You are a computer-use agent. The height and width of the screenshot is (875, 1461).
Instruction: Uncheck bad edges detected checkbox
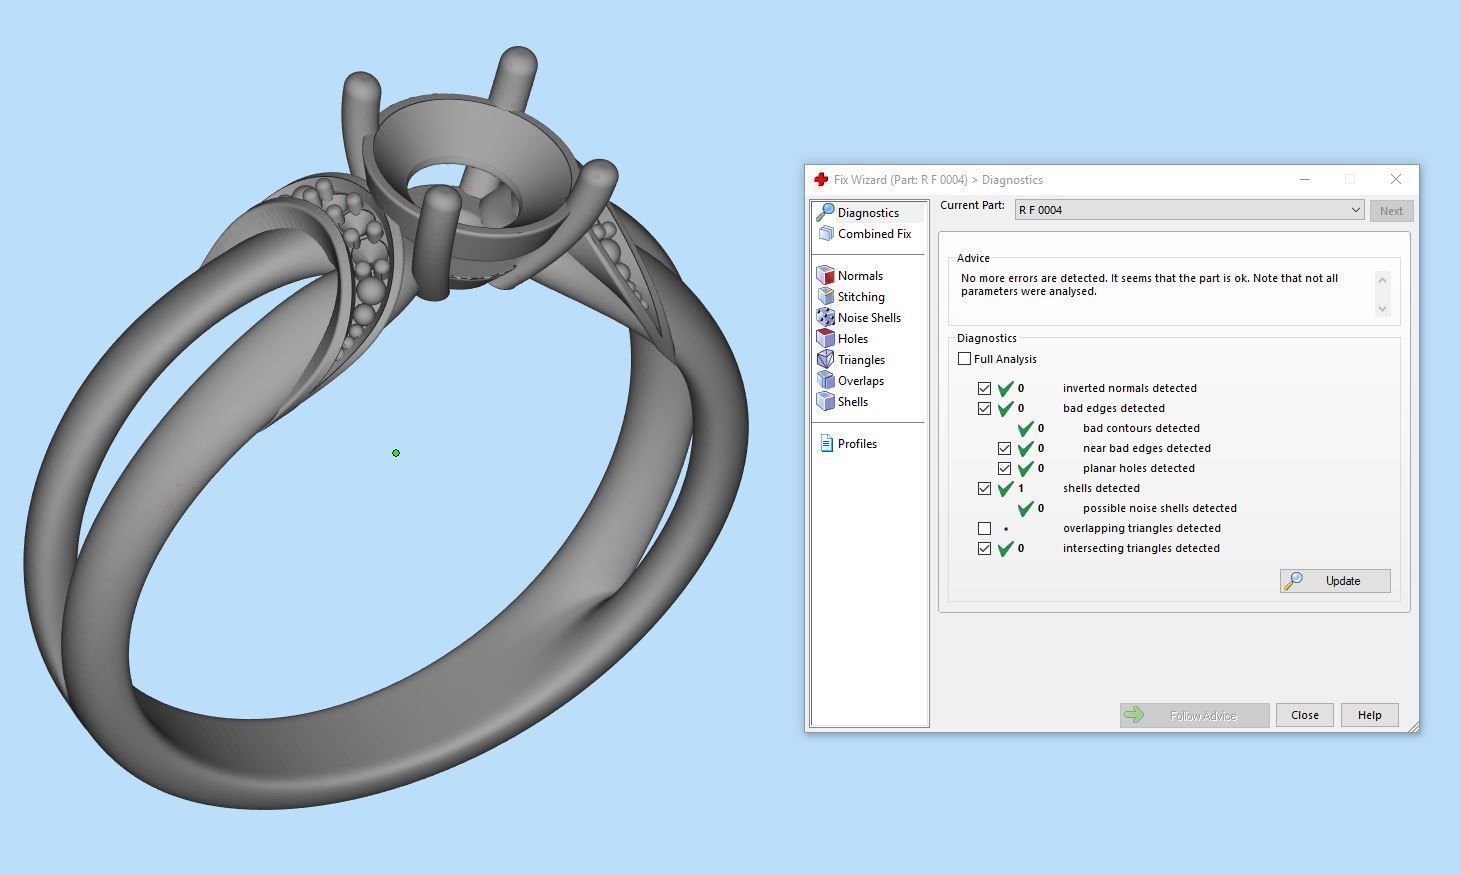[984, 408]
